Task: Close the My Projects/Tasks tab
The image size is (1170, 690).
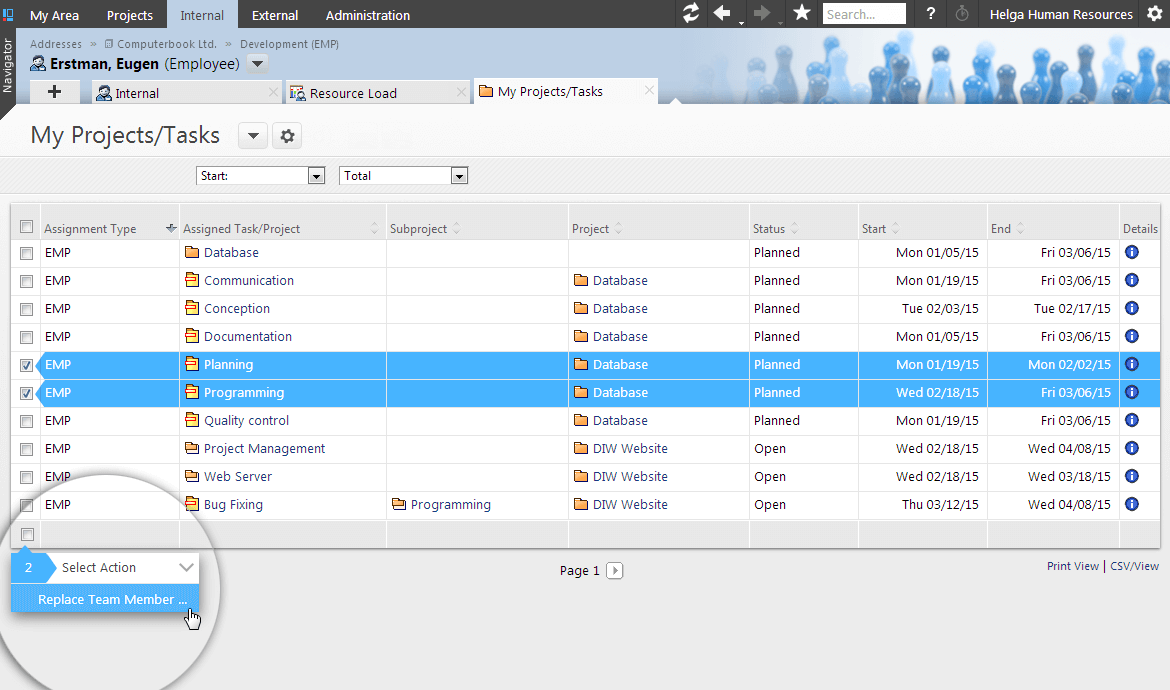Action: click(649, 90)
